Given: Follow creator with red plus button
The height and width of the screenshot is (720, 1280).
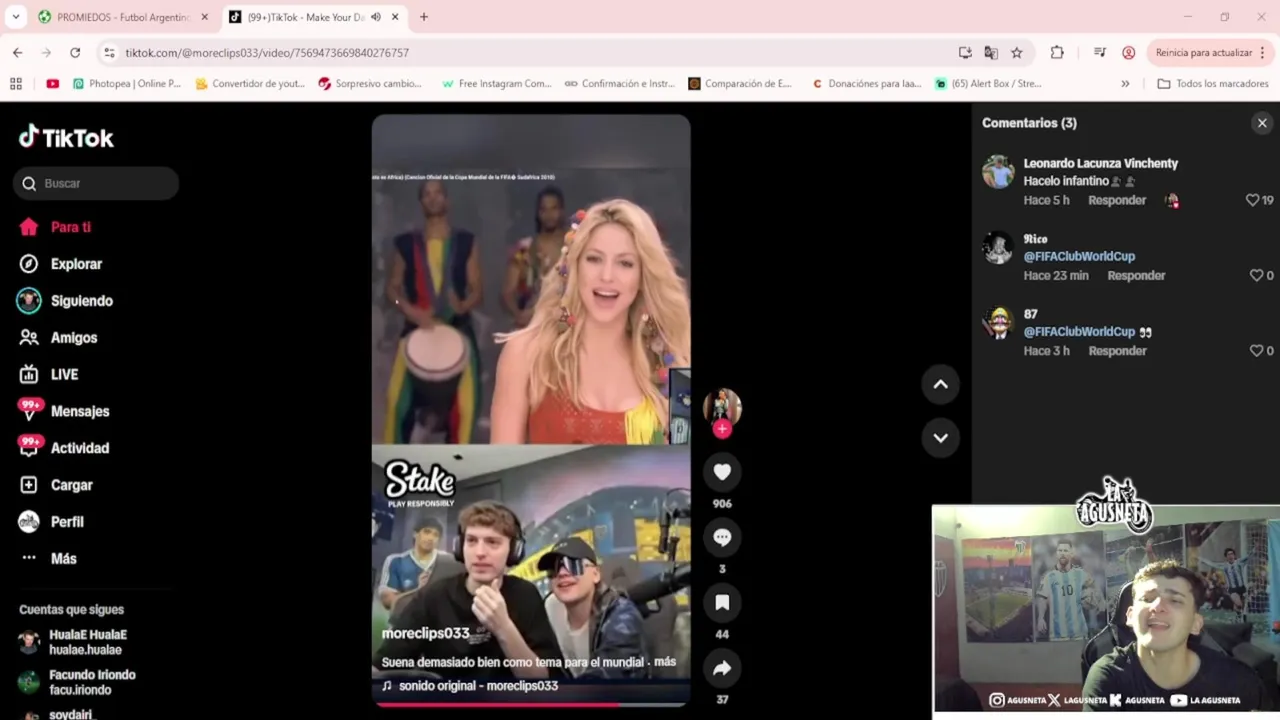Looking at the screenshot, I should click(x=722, y=429).
